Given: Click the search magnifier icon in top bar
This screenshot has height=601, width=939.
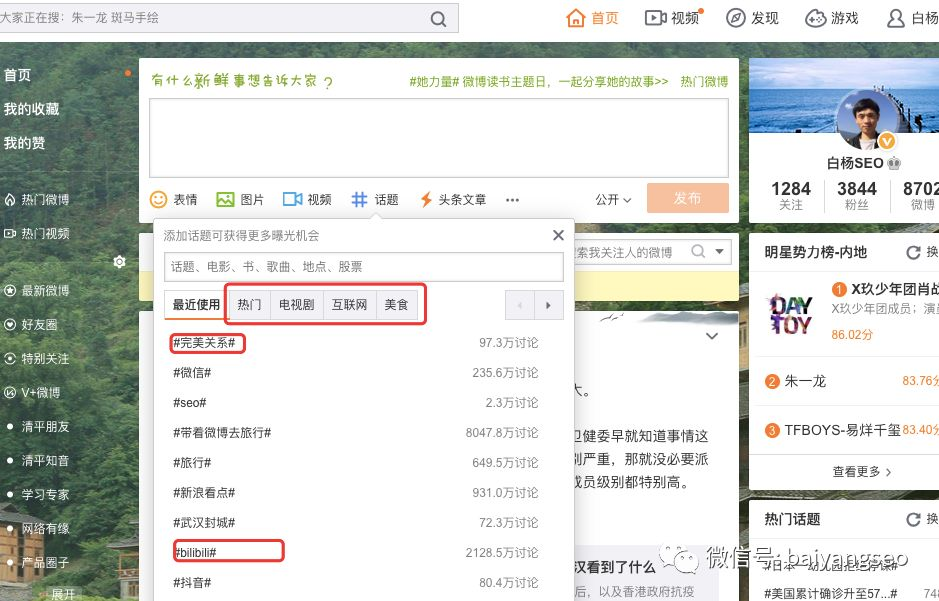Looking at the screenshot, I should coord(438,19).
